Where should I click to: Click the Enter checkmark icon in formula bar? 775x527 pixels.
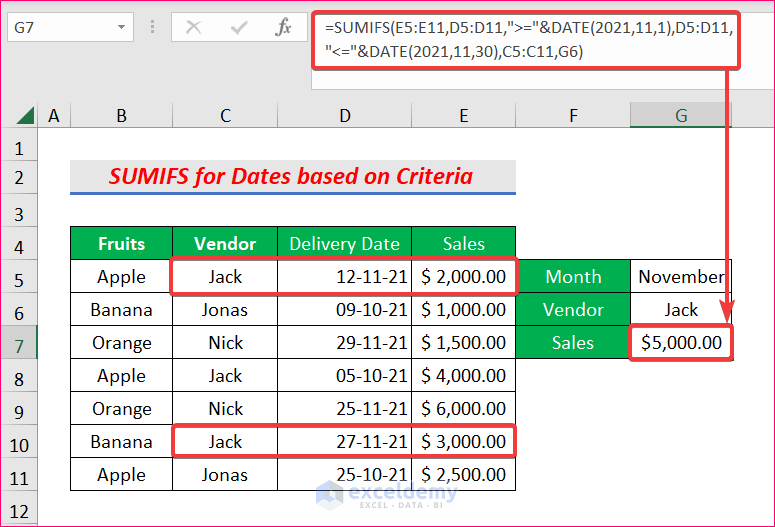coord(239,27)
